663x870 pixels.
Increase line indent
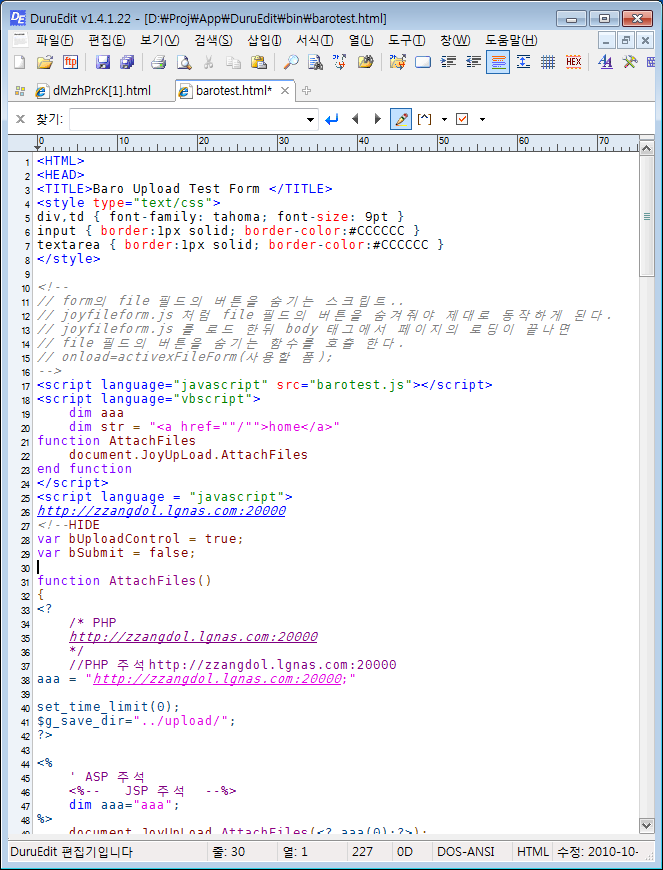(x=448, y=62)
